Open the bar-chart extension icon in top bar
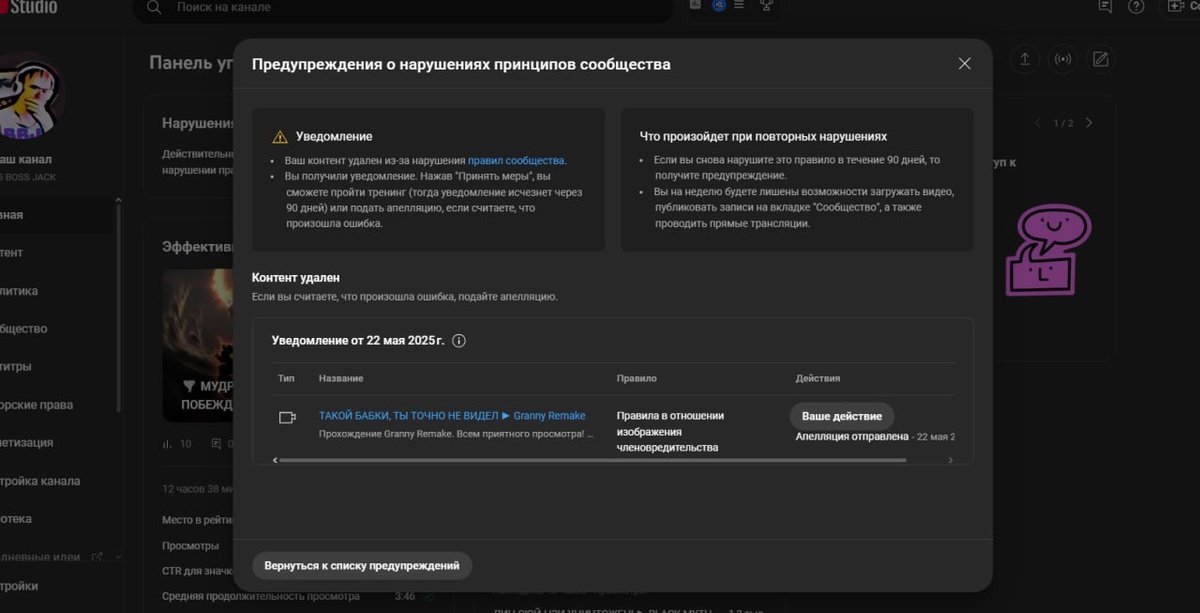Image resolution: width=1200 pixels, height=613 pixels. 697,5
